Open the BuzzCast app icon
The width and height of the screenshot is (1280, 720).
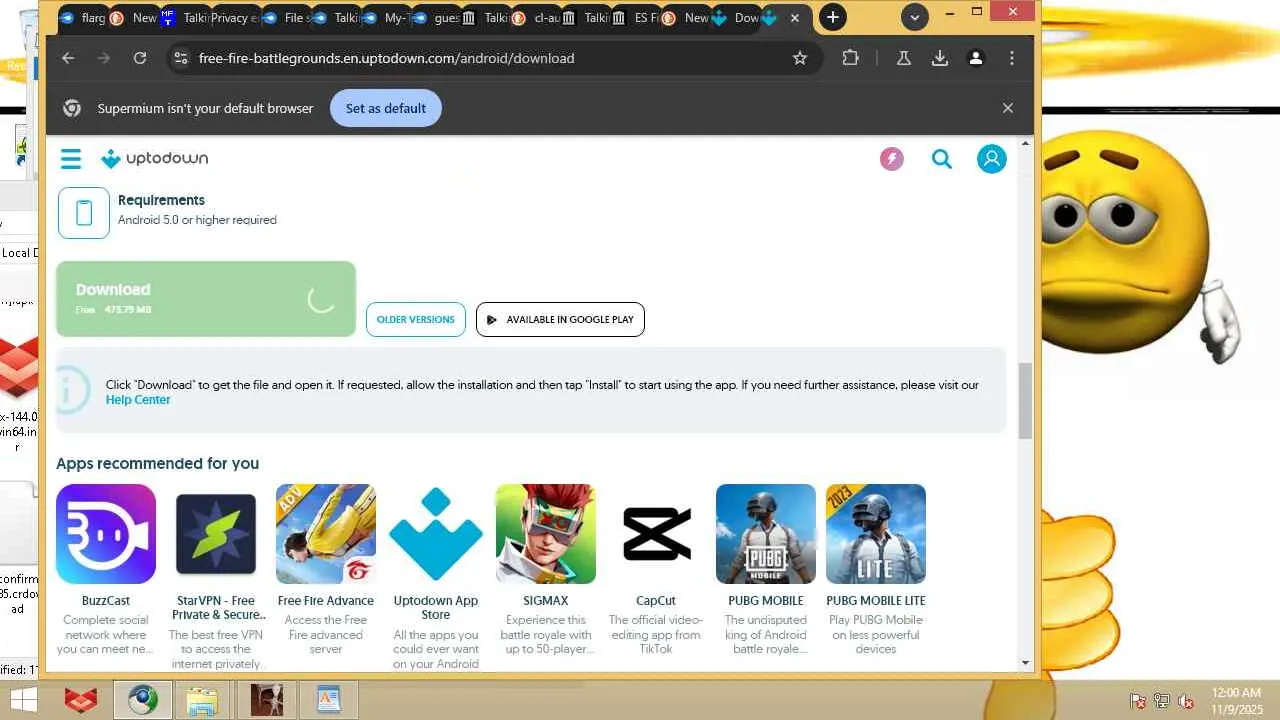point(106,534)
